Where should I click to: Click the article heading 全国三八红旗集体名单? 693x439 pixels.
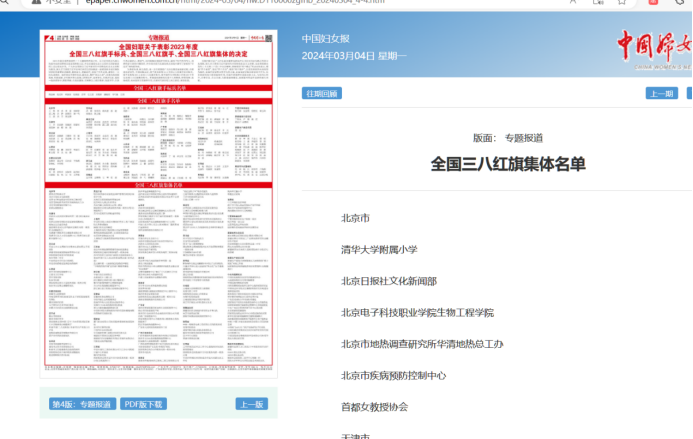coord(508,163)
